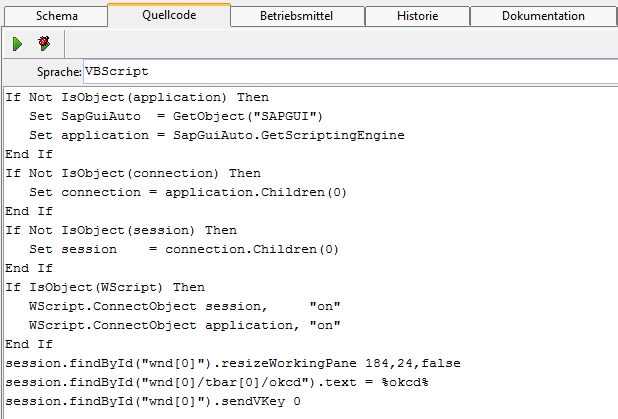This screenshot has width=618, height=419.
Task: Place cursor on the GetObject("SAPGUI") line
Action: (176, 116)
